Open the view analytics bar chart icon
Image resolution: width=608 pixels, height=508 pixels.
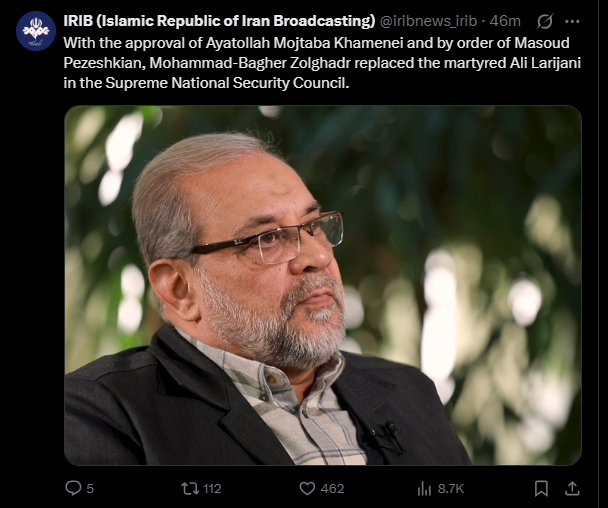pyautogui.click(x=424, y=489)
